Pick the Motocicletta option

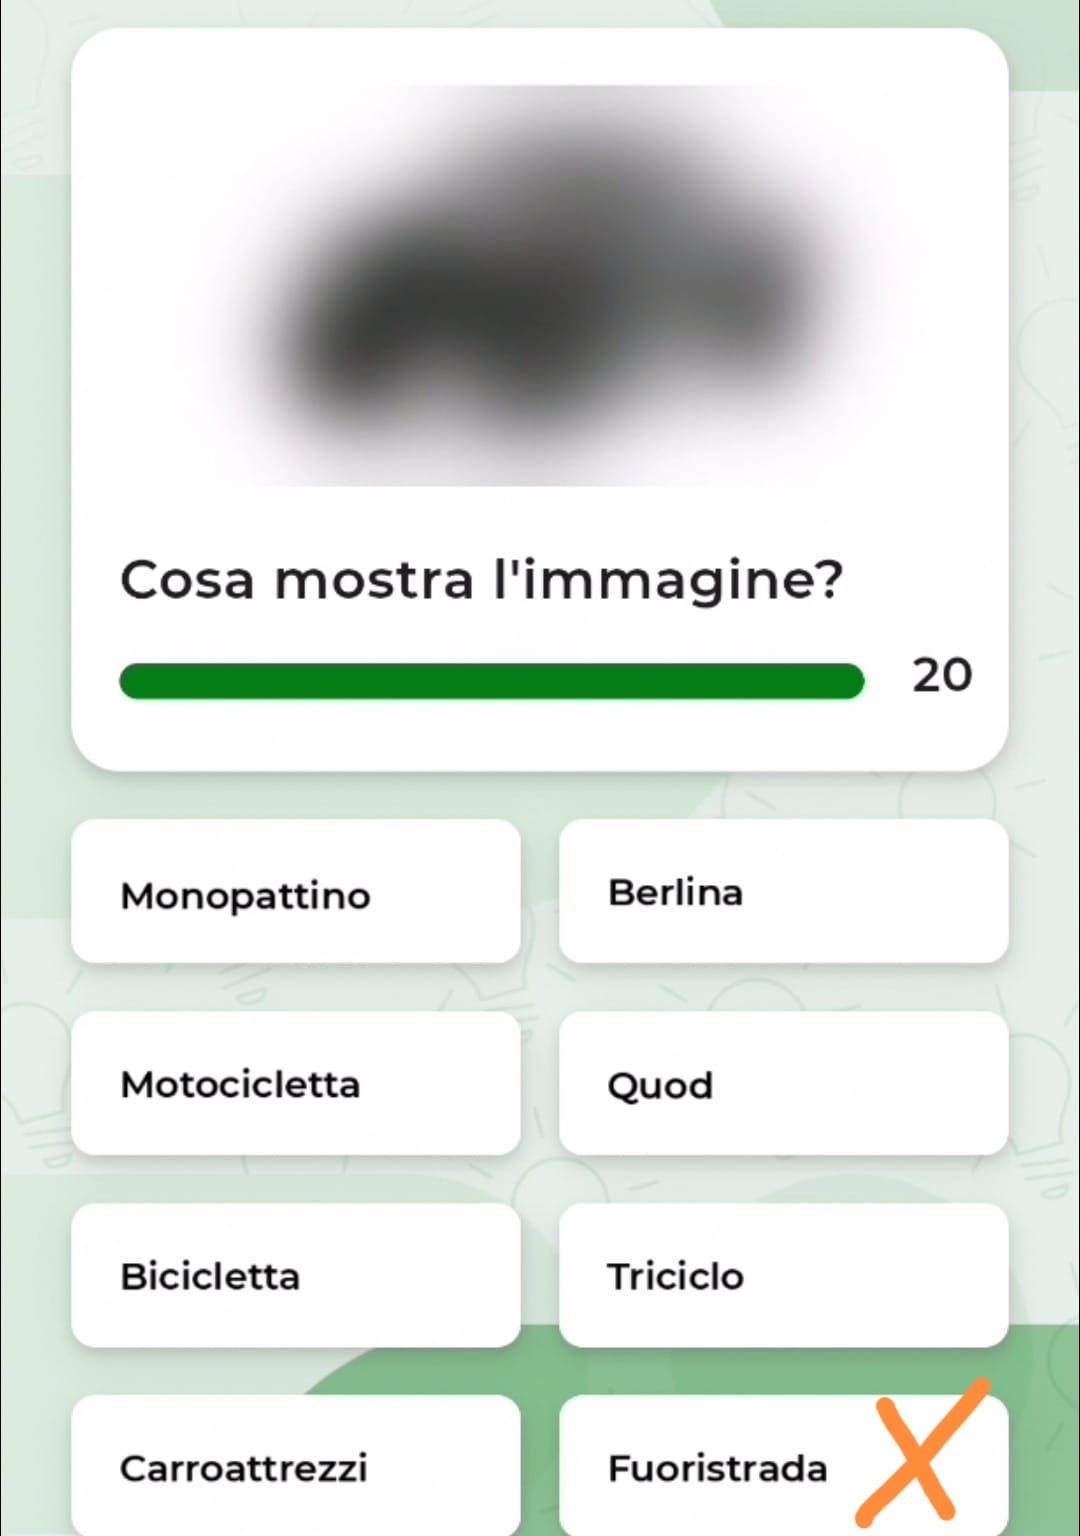296,1084
